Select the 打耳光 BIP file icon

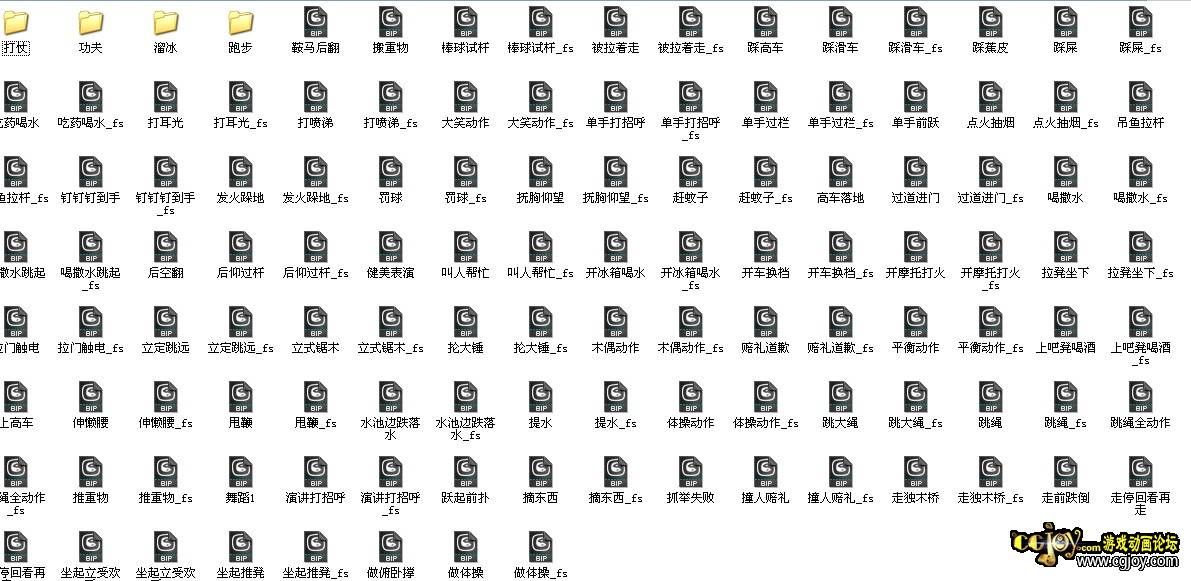[166, 97]
